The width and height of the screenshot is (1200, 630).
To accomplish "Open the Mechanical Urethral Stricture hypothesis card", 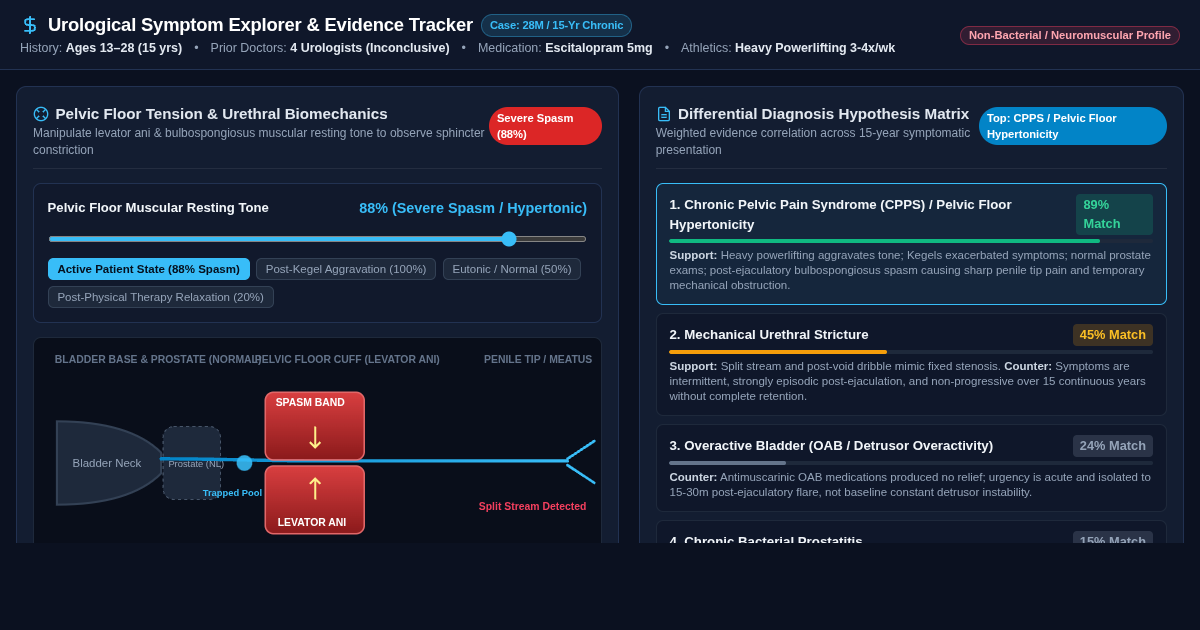I will (911, 364).
